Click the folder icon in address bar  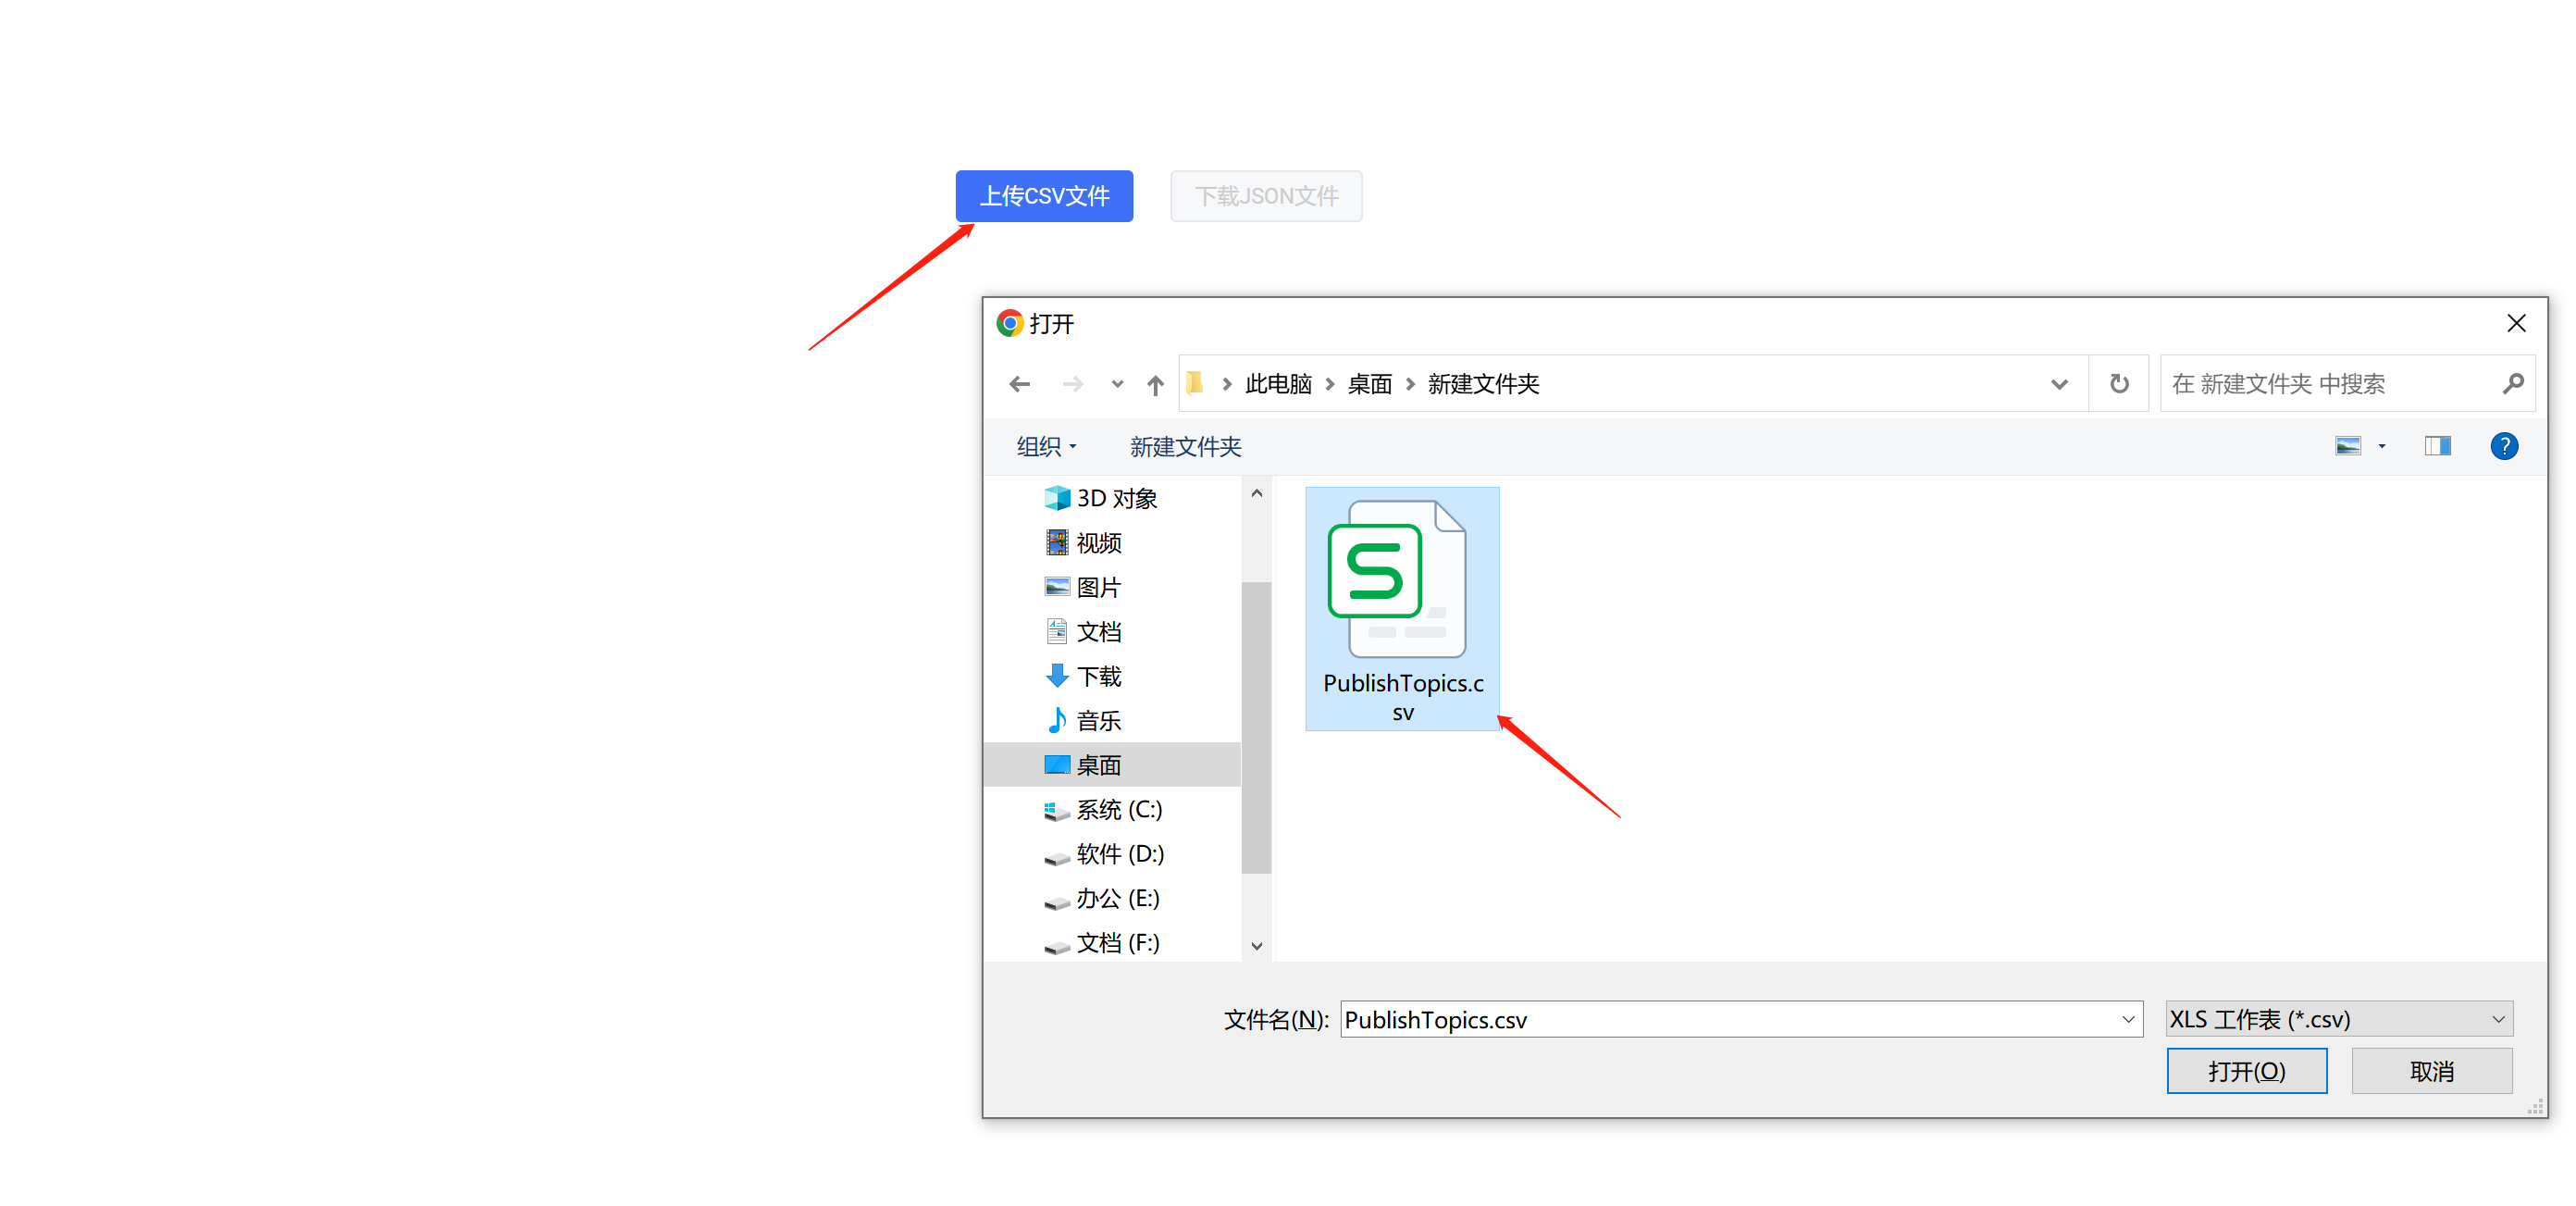coord(1195,383)
